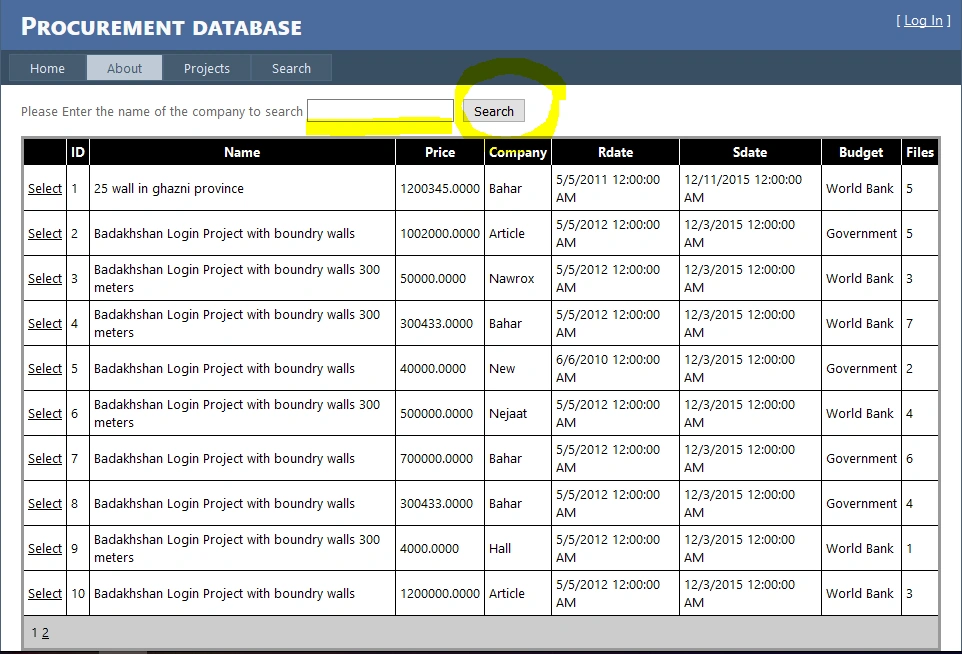
Task: Go to the Search menu tab
Action: point(291,68)
